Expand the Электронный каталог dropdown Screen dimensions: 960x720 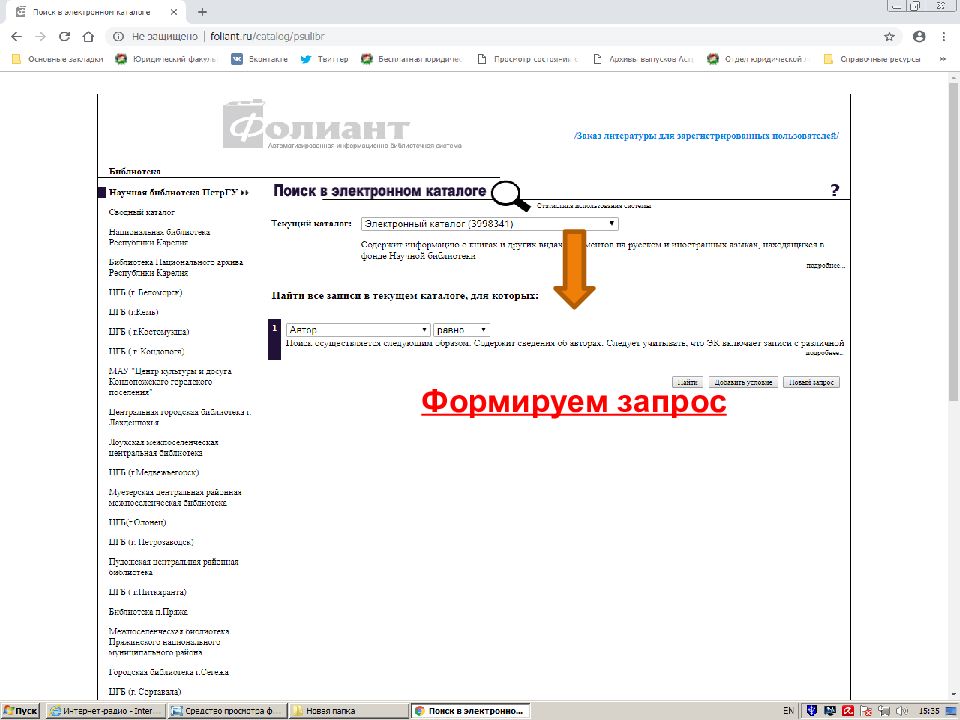(489, 224)
